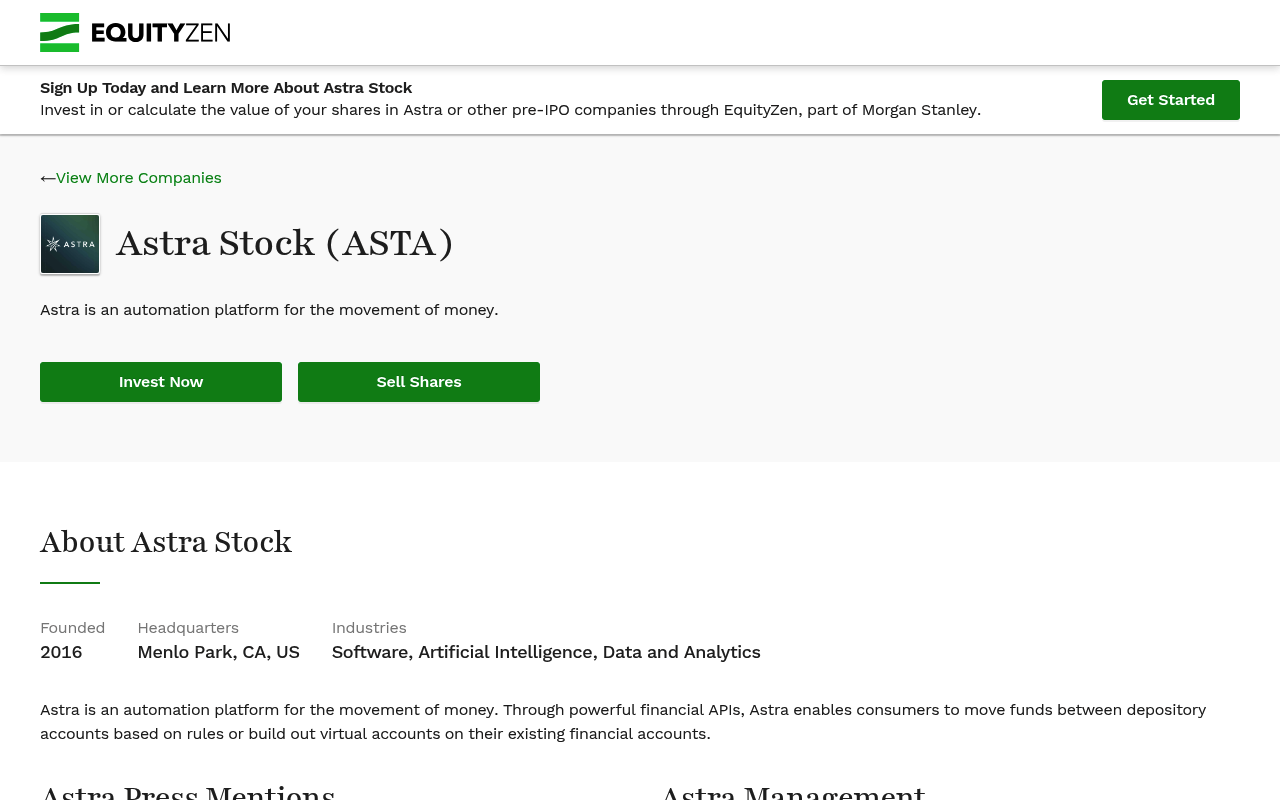Click the headquarters Menlo Park, CA, US
Viewport: 1280px width, 800px height.
[218, 652]
